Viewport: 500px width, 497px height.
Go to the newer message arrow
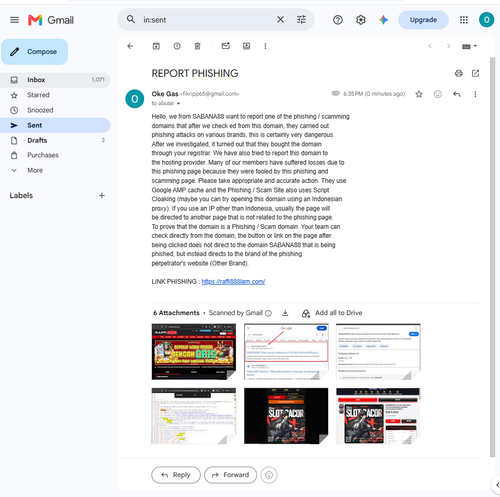430,46
